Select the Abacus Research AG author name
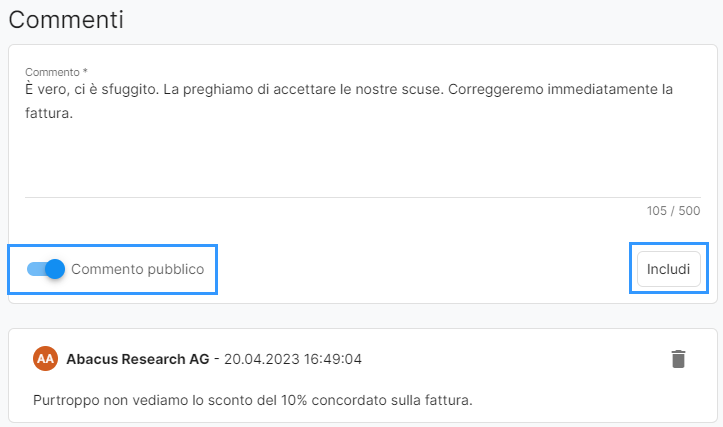Screen dimensions: 723x427 tap(137, 359)
